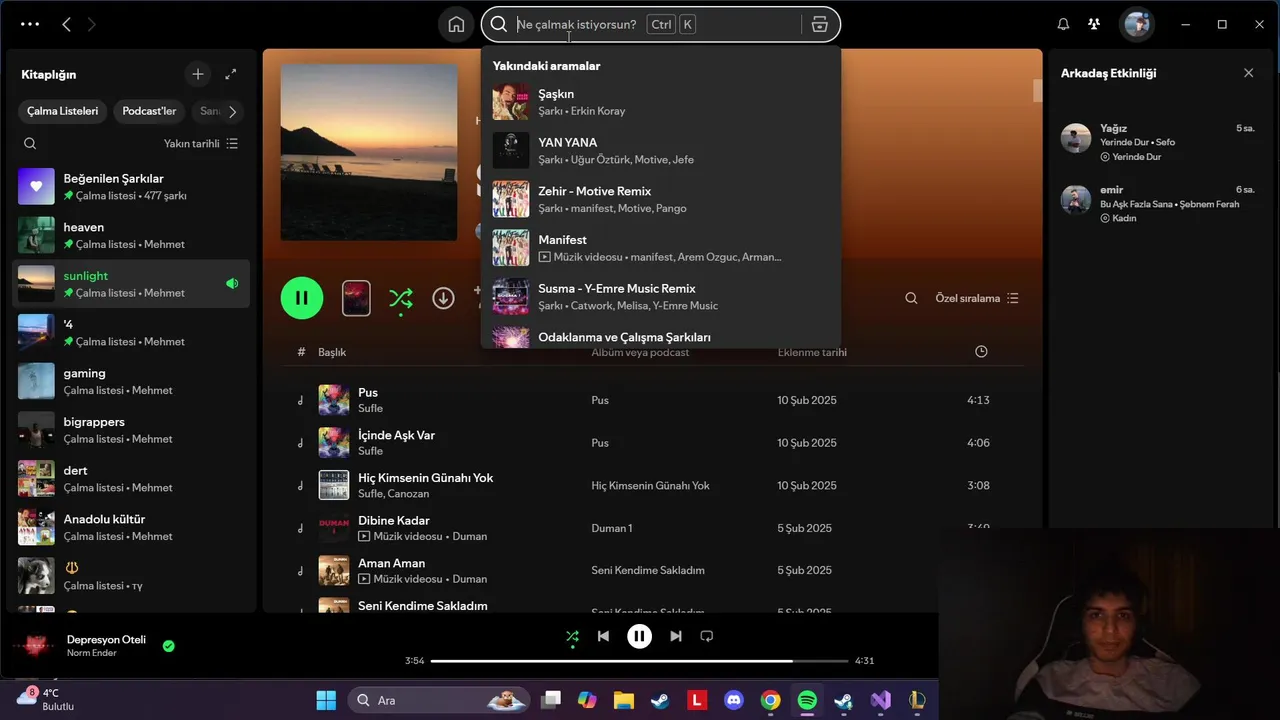Viewport: 1280px width, 720px height.
Task: Download the playlist with arrow icon
Action: point(443,298)
